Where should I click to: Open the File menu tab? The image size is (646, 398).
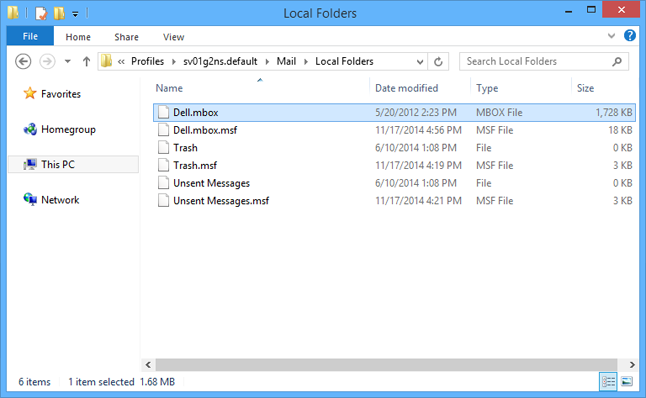point(30,36)
